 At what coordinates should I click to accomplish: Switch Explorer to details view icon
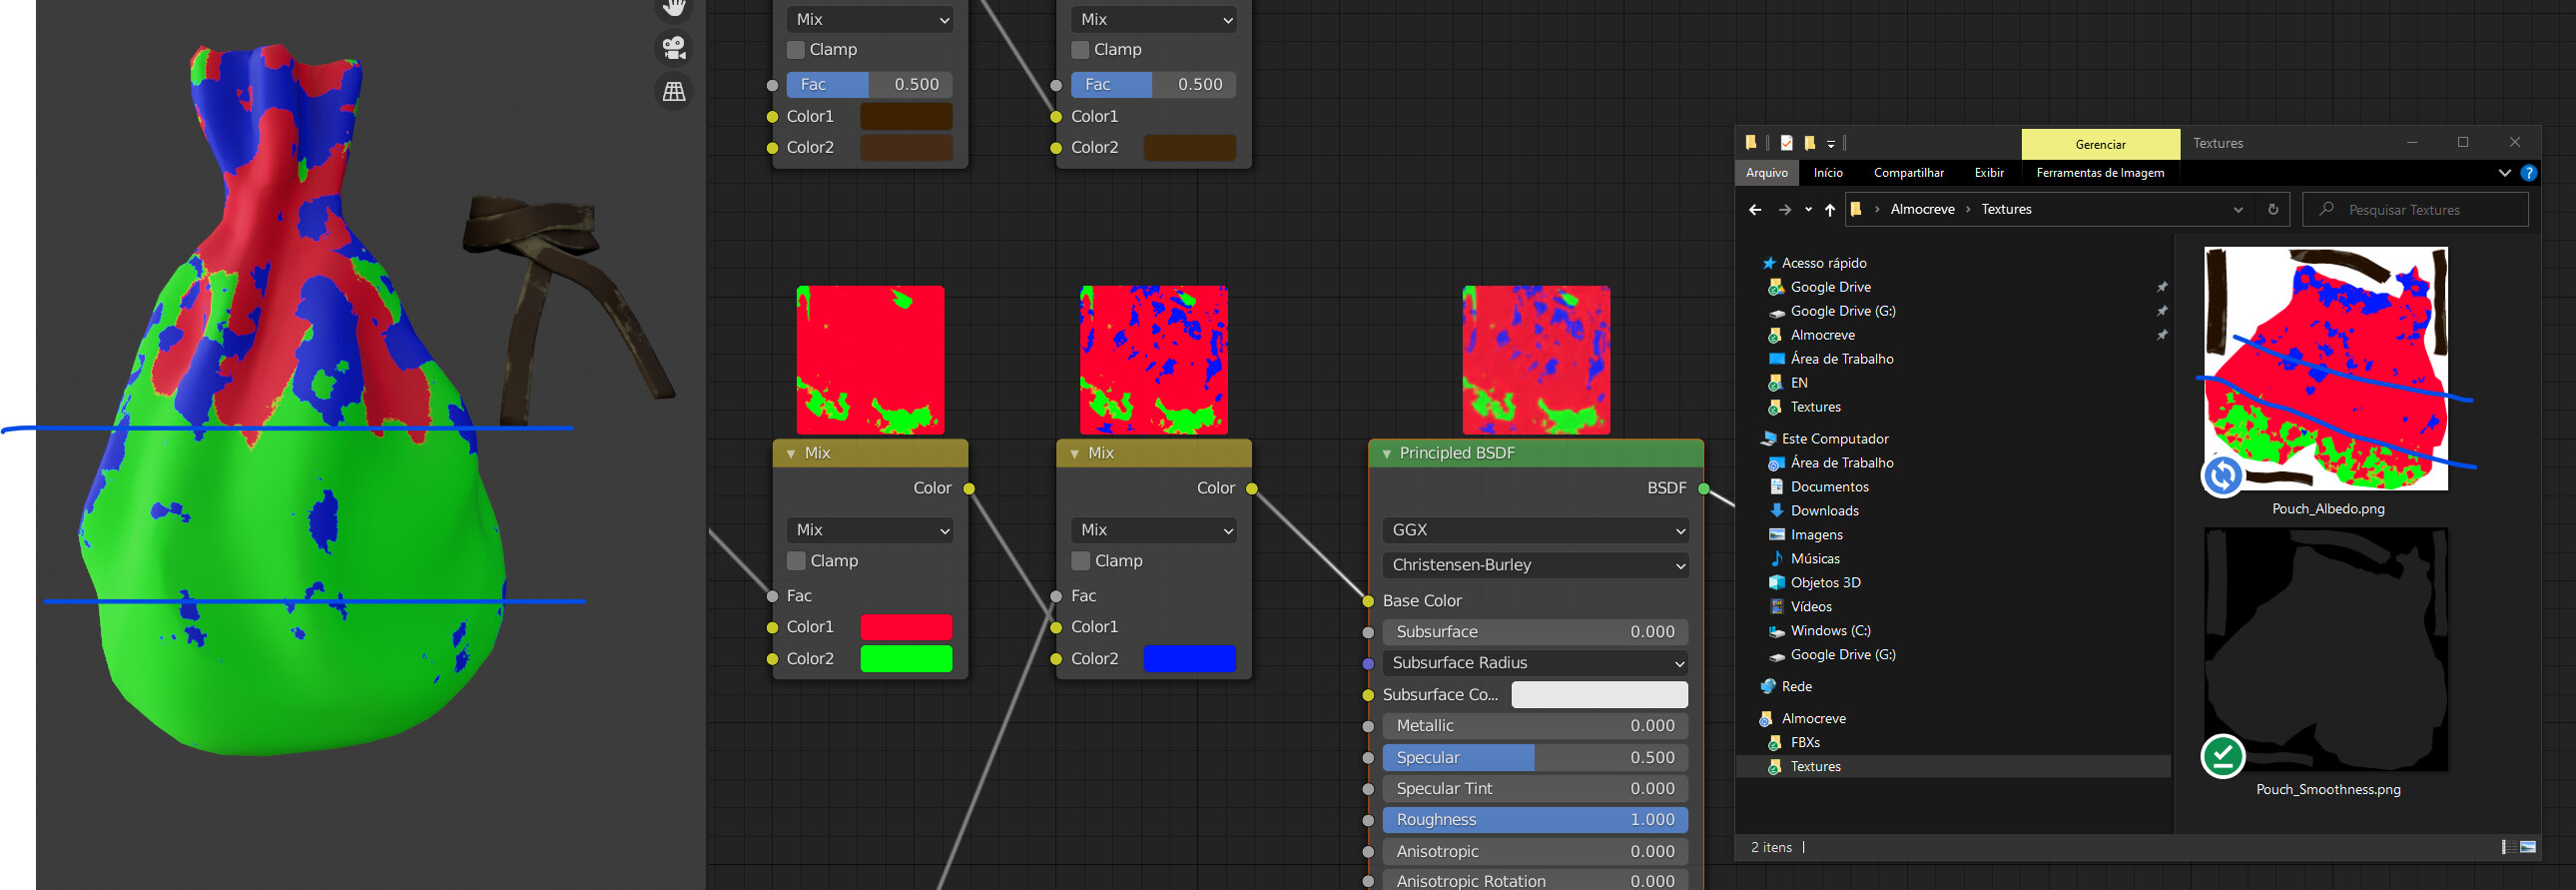coord(2509,847)
